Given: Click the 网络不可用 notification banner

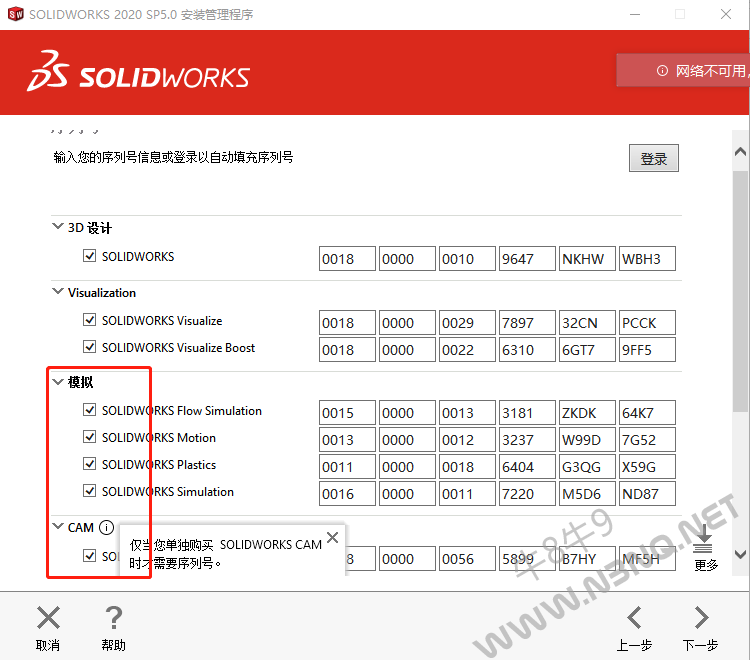Looking at the screenshot, I should (683, 70).
